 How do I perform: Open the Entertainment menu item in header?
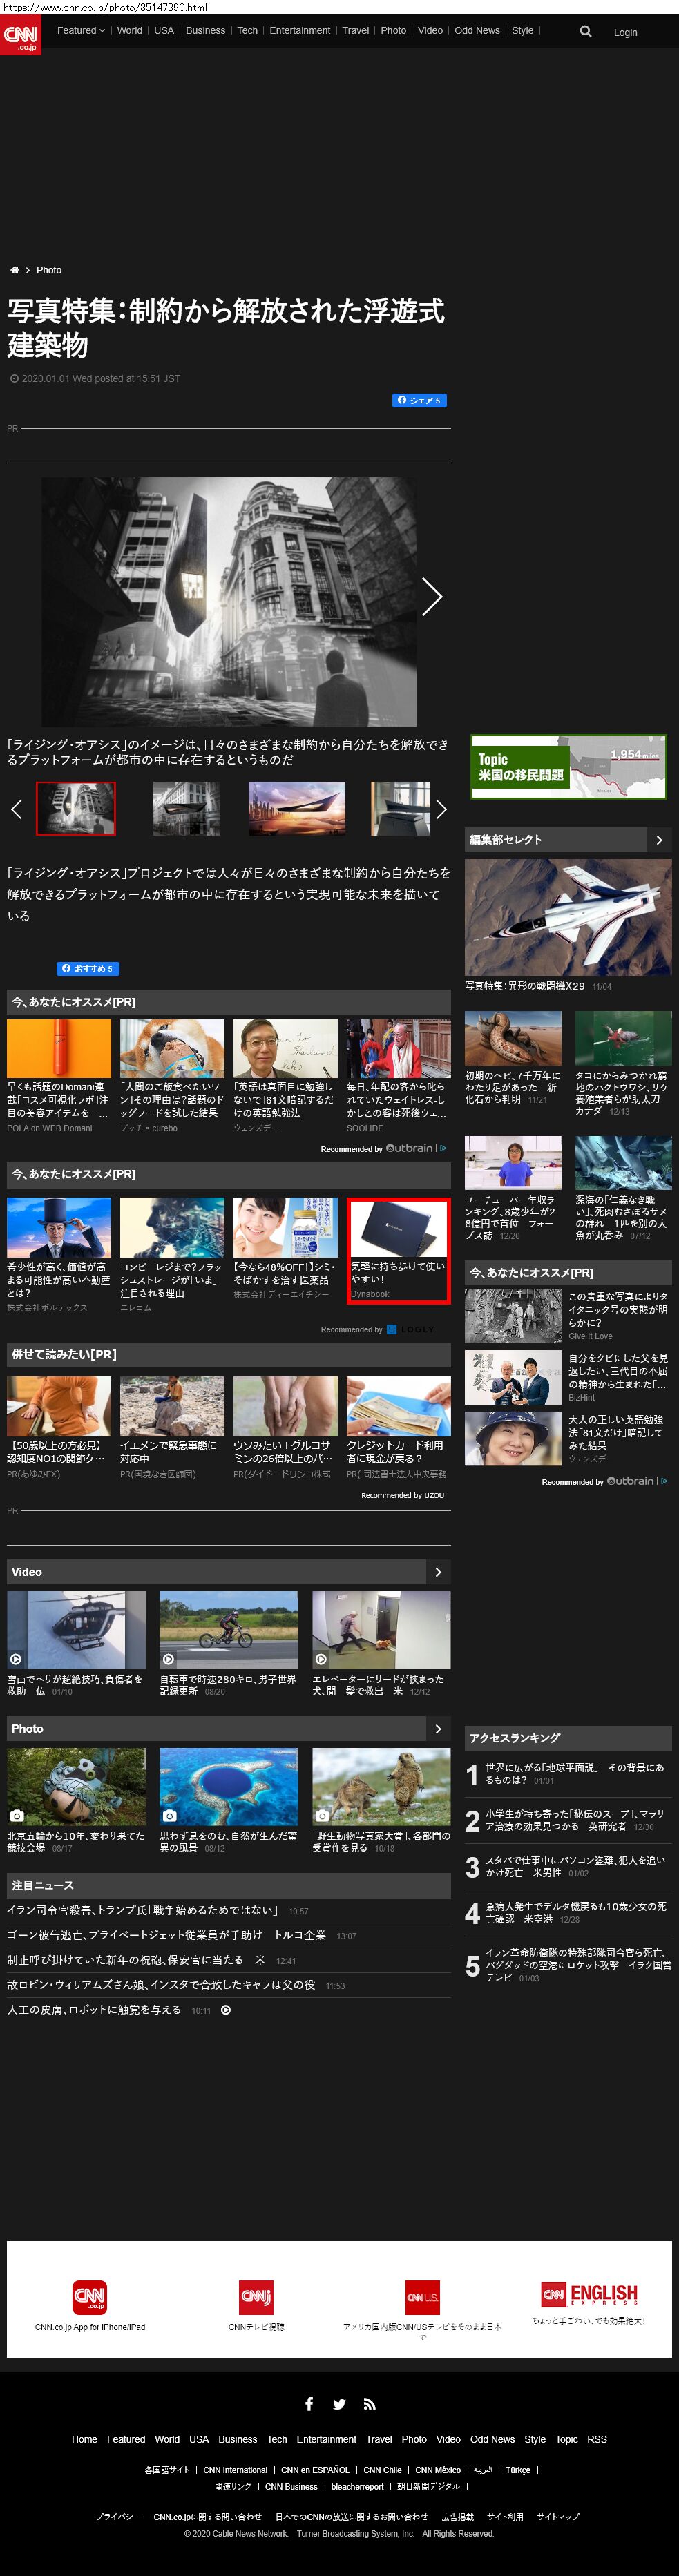[299, 31]
